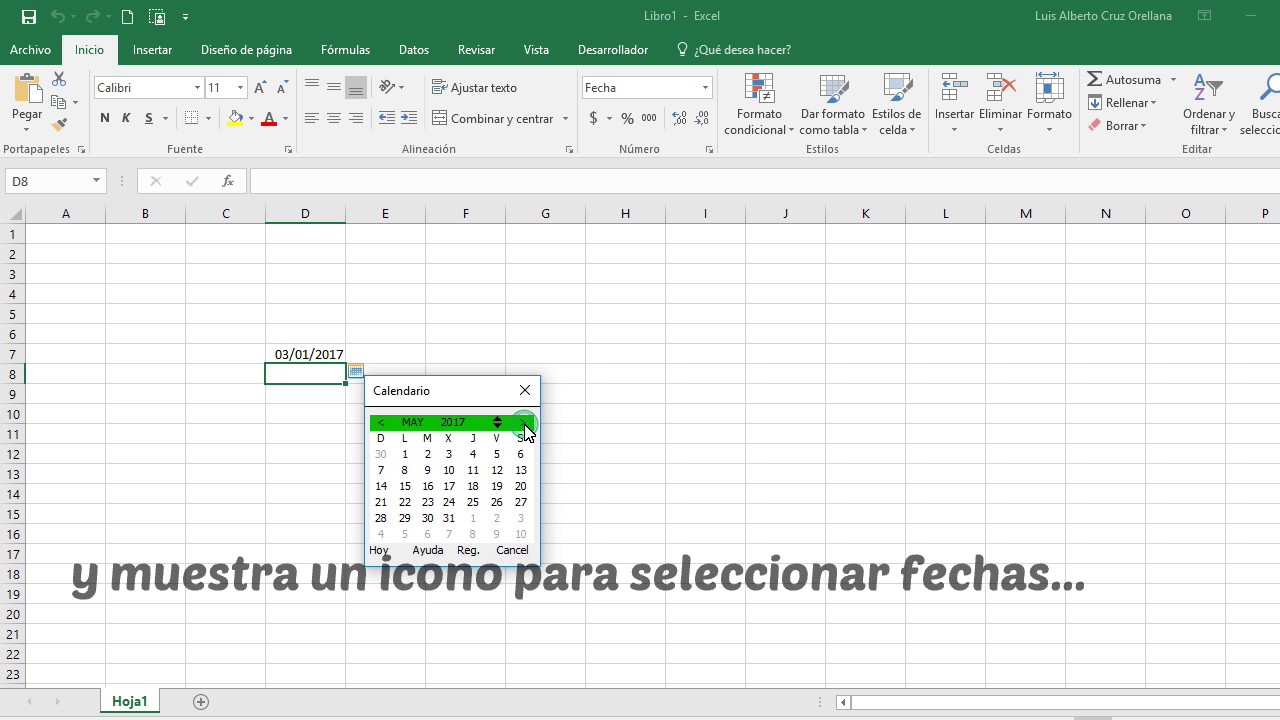Click Hoy in the Calendario dialog
The image size is (1280, 720).
379,550
